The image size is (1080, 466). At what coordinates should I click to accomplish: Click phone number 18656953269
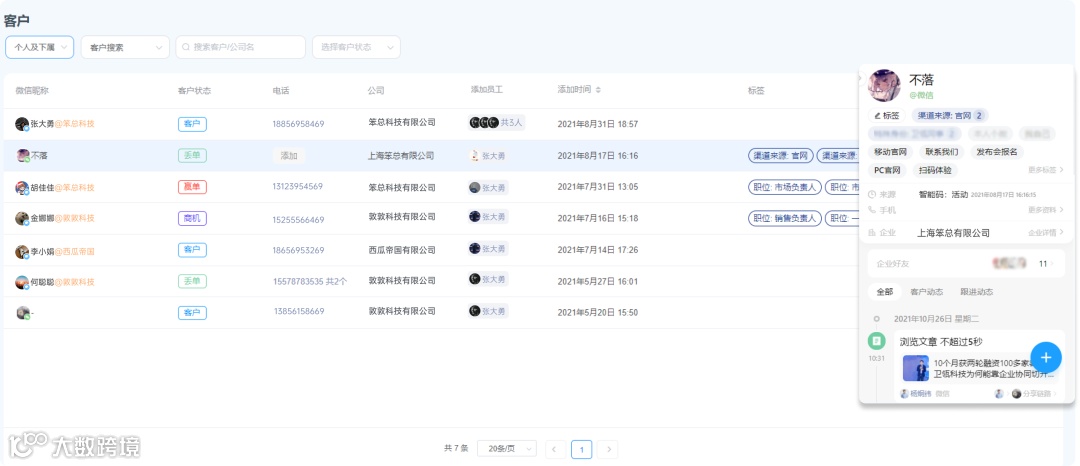pos(298,250)
